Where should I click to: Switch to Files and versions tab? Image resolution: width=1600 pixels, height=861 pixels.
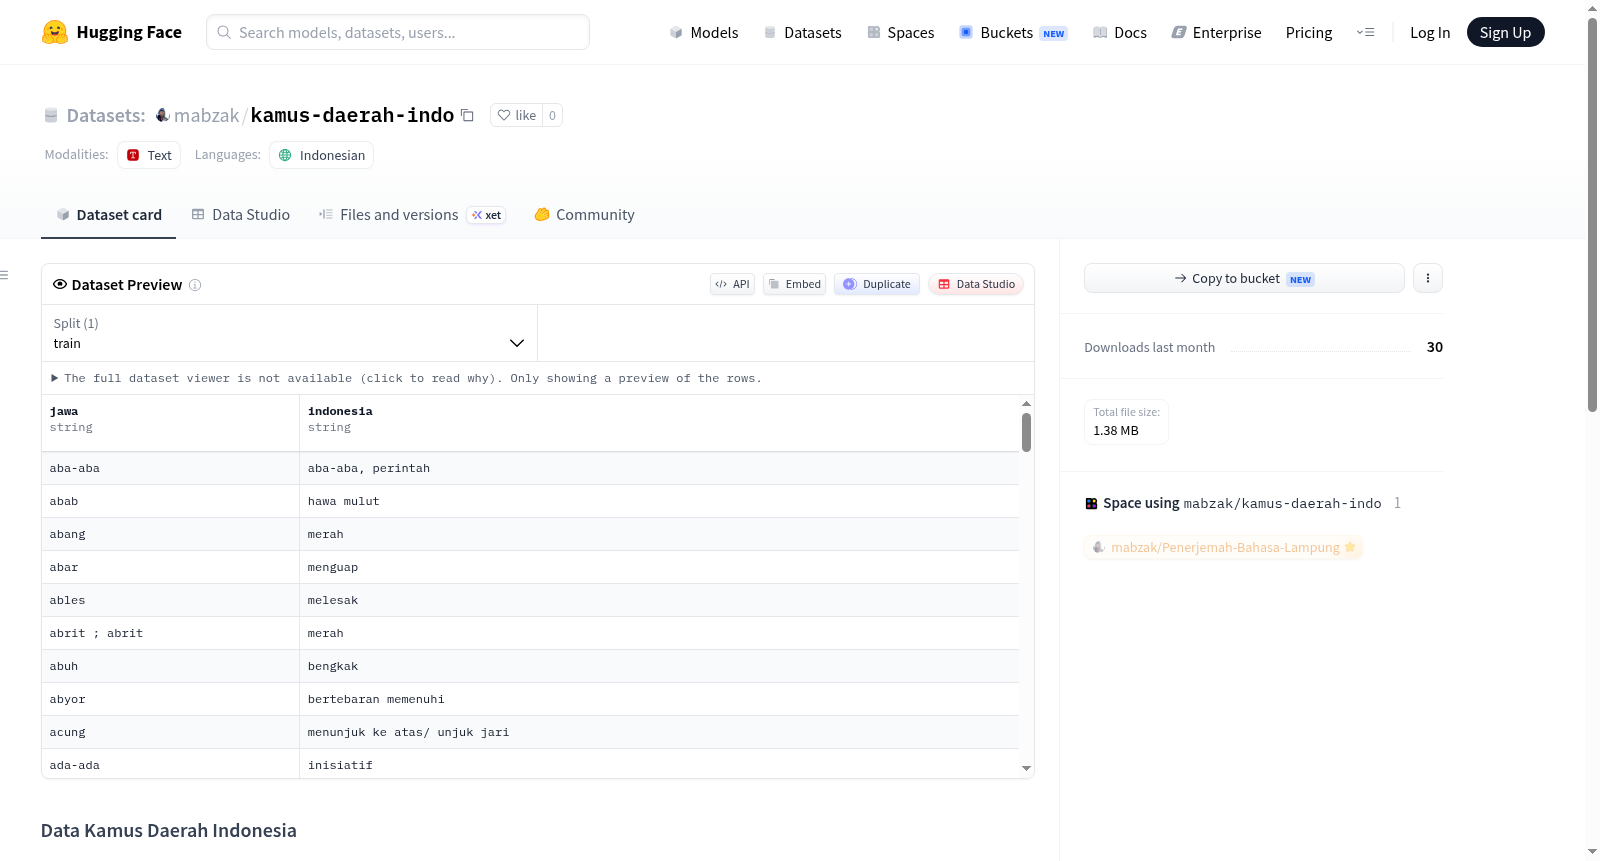click(411, 214)
